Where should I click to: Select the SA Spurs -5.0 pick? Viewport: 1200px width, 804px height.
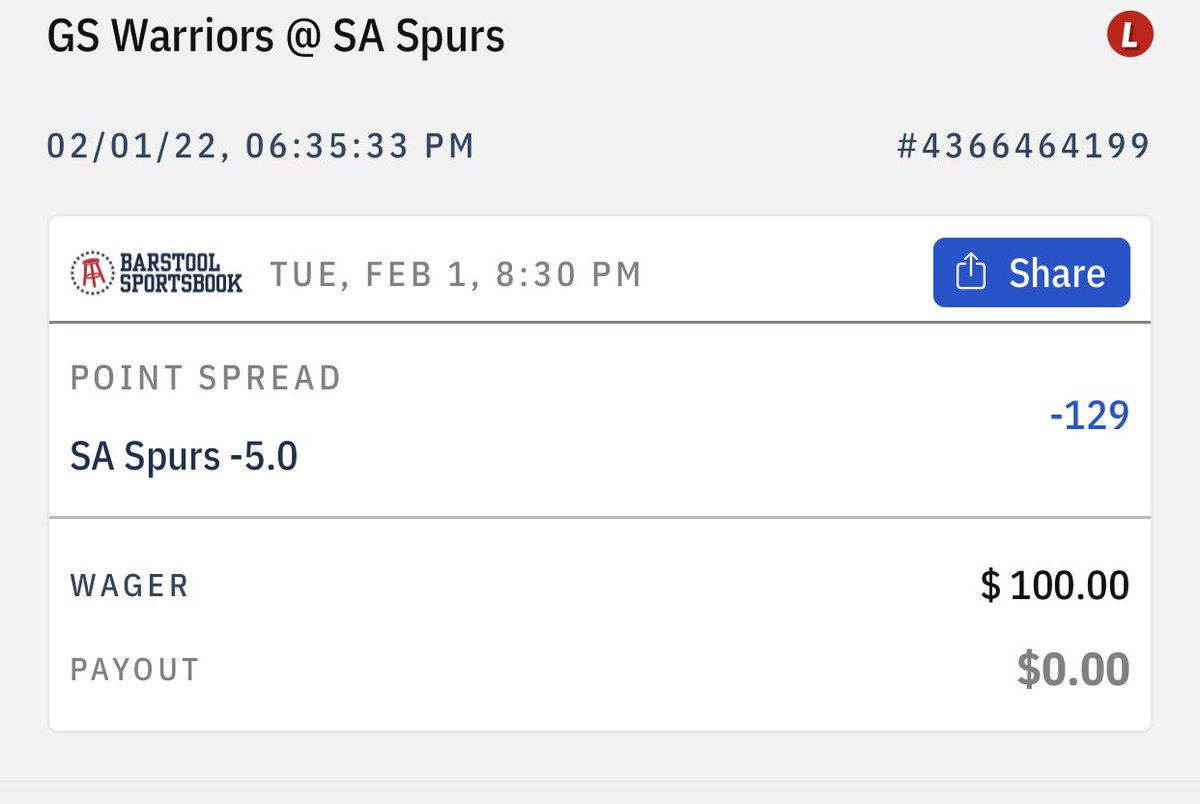click(x=184, y=457)
